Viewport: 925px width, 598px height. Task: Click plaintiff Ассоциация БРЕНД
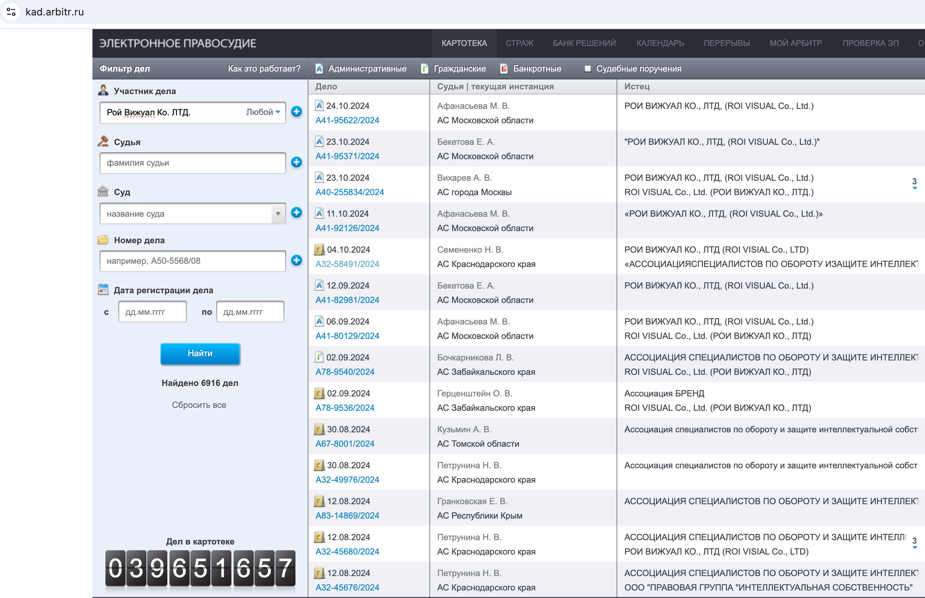point(664,393)
